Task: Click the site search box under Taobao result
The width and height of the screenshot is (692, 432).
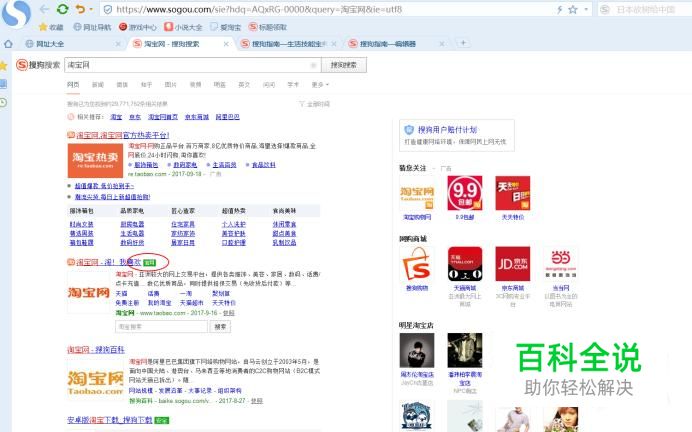Action: 161,327
